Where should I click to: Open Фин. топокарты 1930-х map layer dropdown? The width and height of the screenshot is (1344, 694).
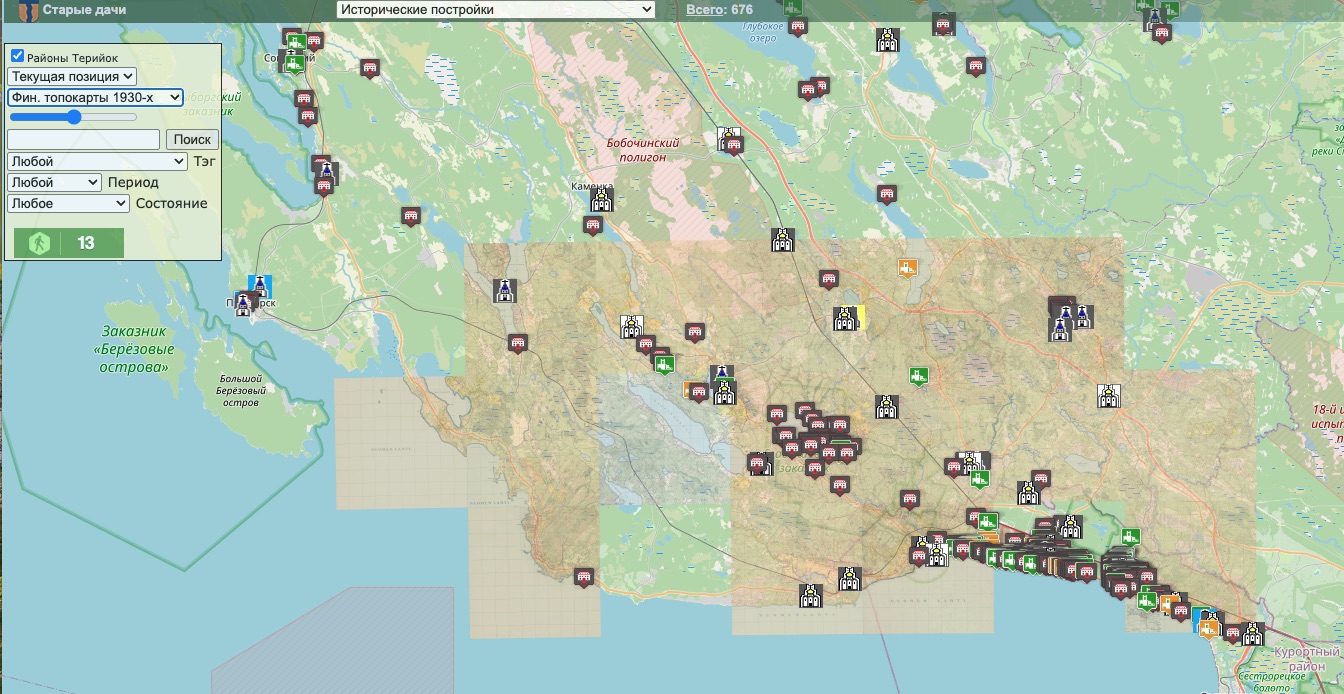[x=95, y=97]
